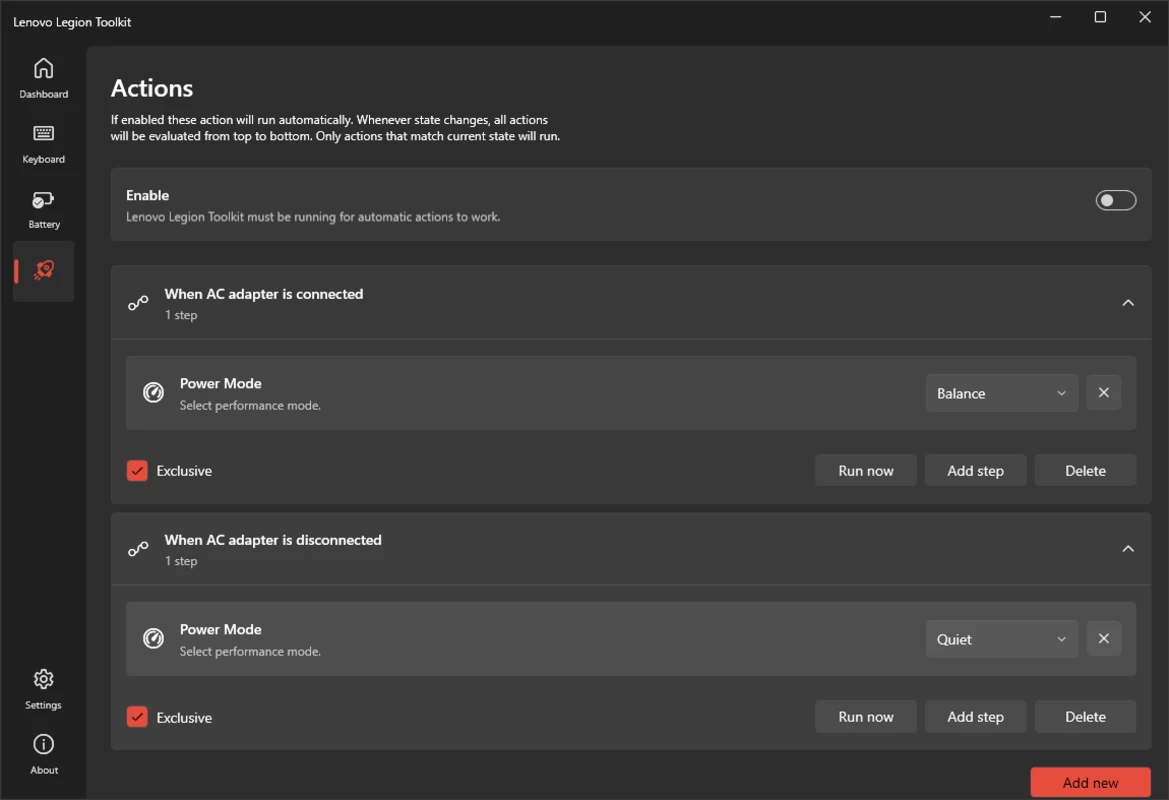Click Add step for AC adapter connected action
Viewport: 1169px width, 800px height.
pyautogui.click(x=975, y=470)
